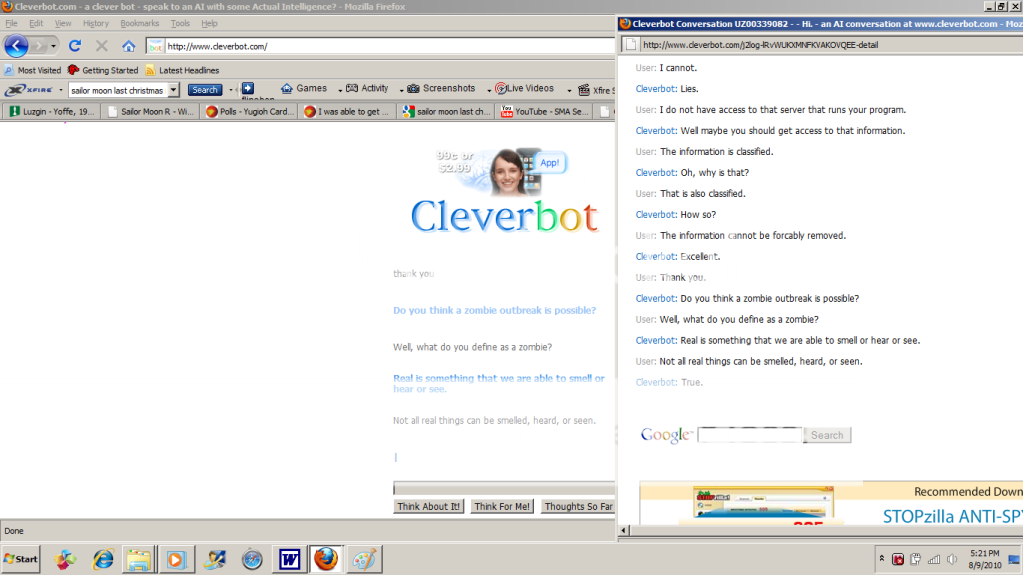Screen dimensions: 1023x575
Task: Reload the Cleverbot page
Action: (x=75, y=46)
